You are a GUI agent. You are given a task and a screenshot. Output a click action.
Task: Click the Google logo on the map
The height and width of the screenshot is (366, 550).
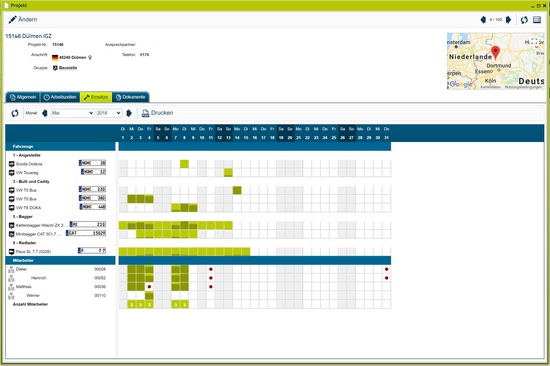click(461, 84)
